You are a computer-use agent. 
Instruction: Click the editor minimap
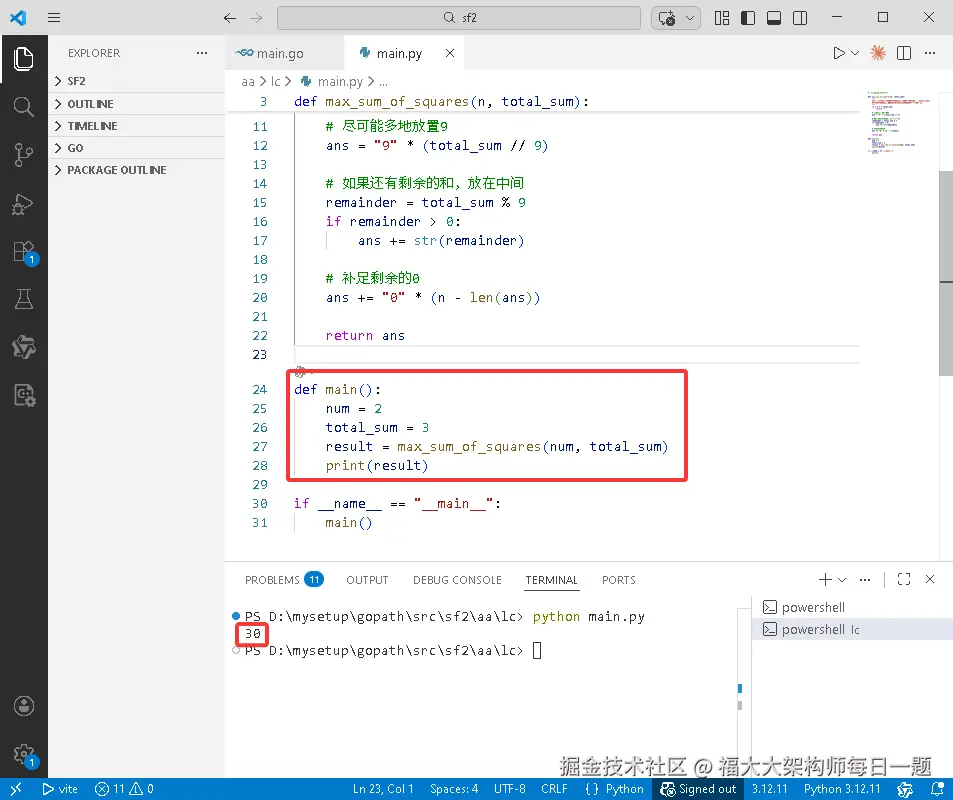pos(900,122)
